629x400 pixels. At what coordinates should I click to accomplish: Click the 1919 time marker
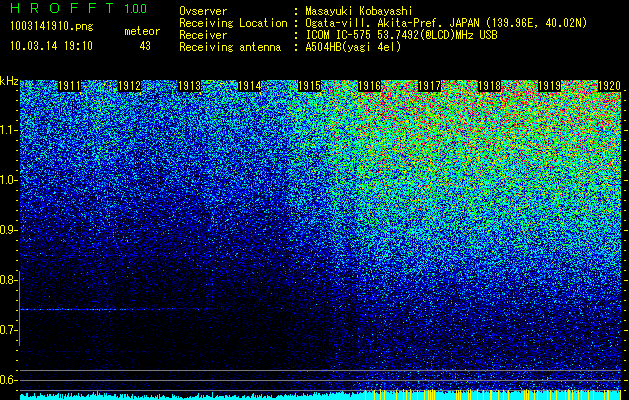(x=550, y=86)
